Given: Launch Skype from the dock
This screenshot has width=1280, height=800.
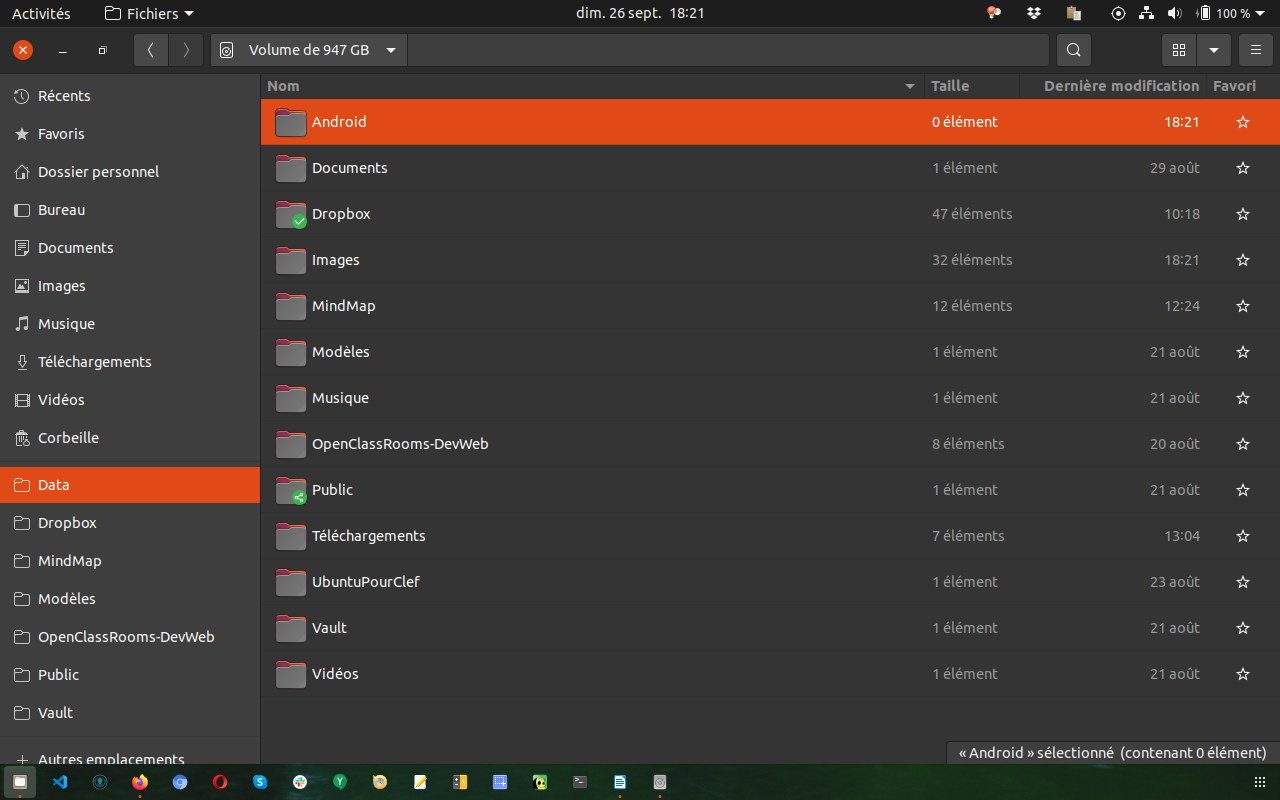Looking at the screenshot, I should pos(260,782).
